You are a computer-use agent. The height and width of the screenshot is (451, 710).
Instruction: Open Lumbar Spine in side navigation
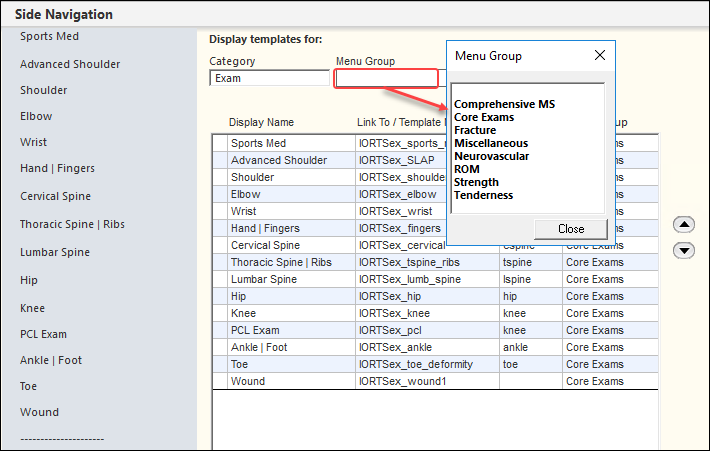click(x=55, y=252)
